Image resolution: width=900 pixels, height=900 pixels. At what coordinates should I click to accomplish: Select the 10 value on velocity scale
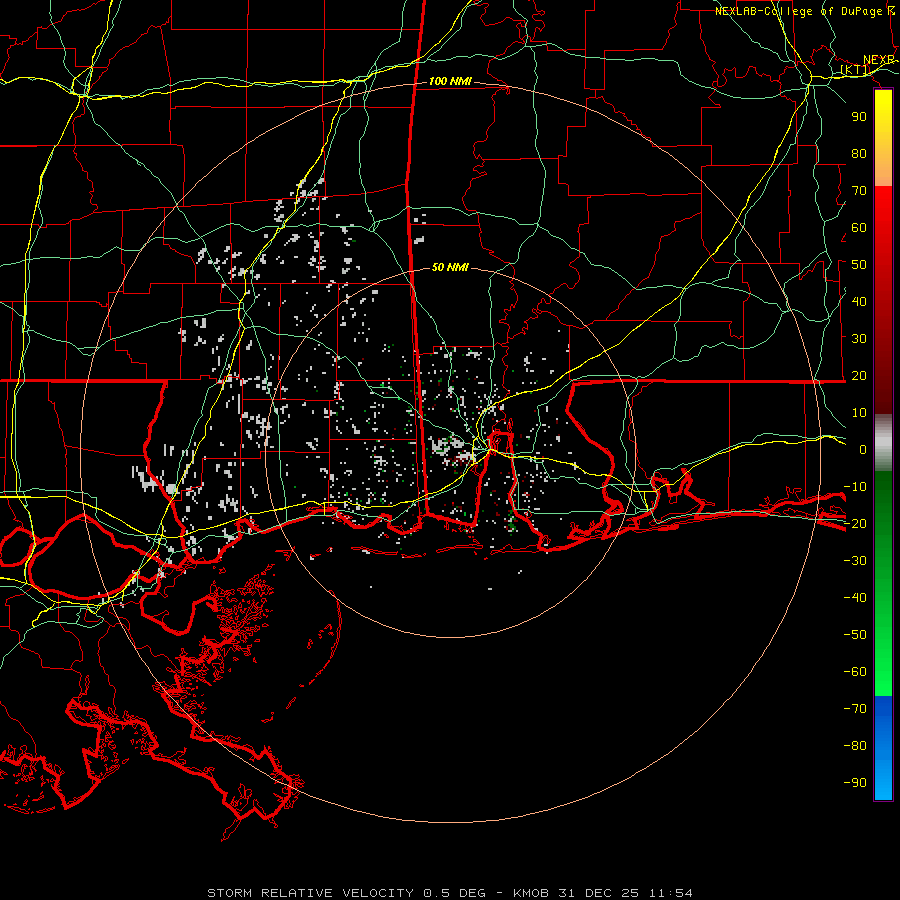pyautogui.click(x=859, y=413)
